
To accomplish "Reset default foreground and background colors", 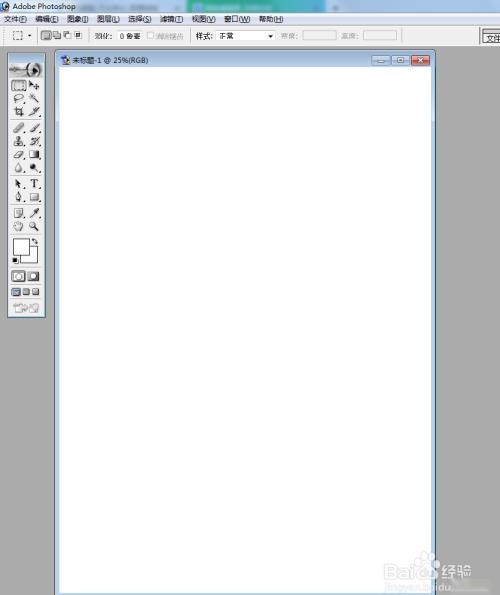I will click(x=15, y=260).
